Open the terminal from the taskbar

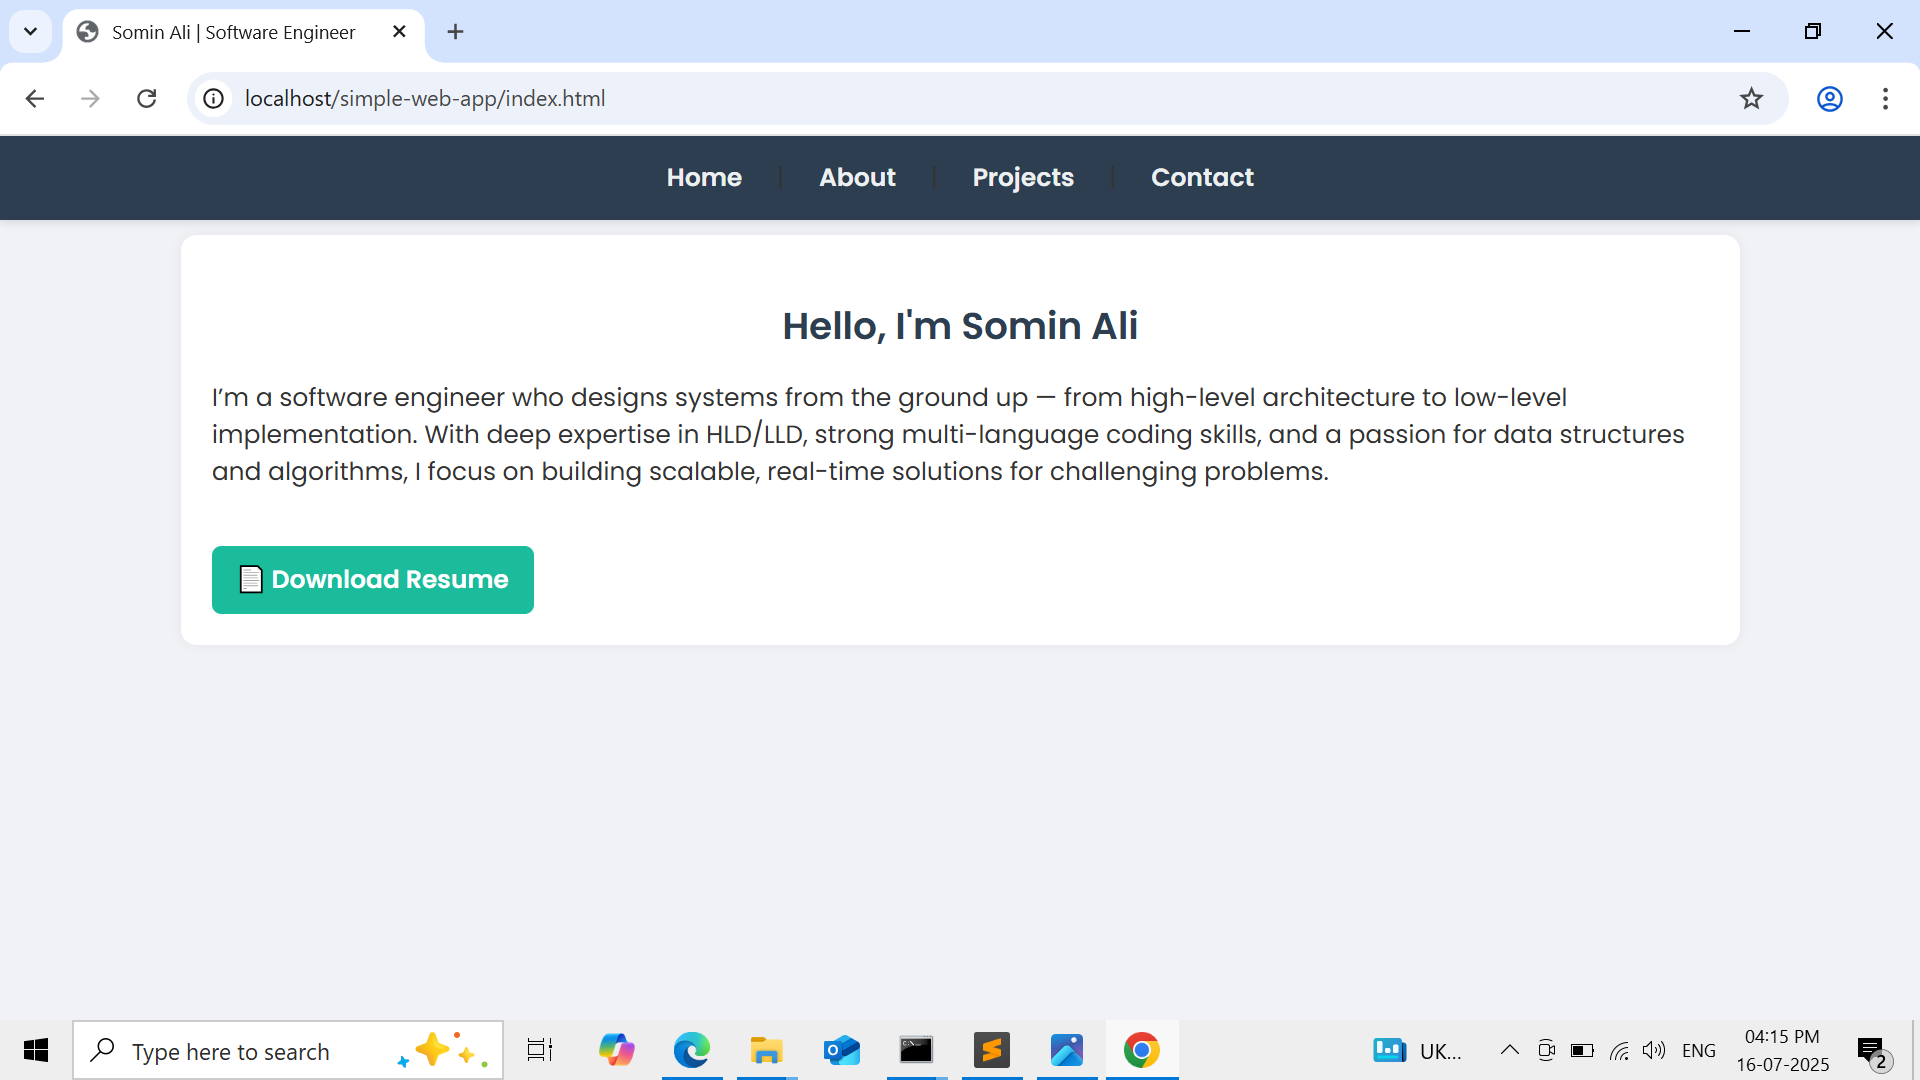coord(916,1050)
